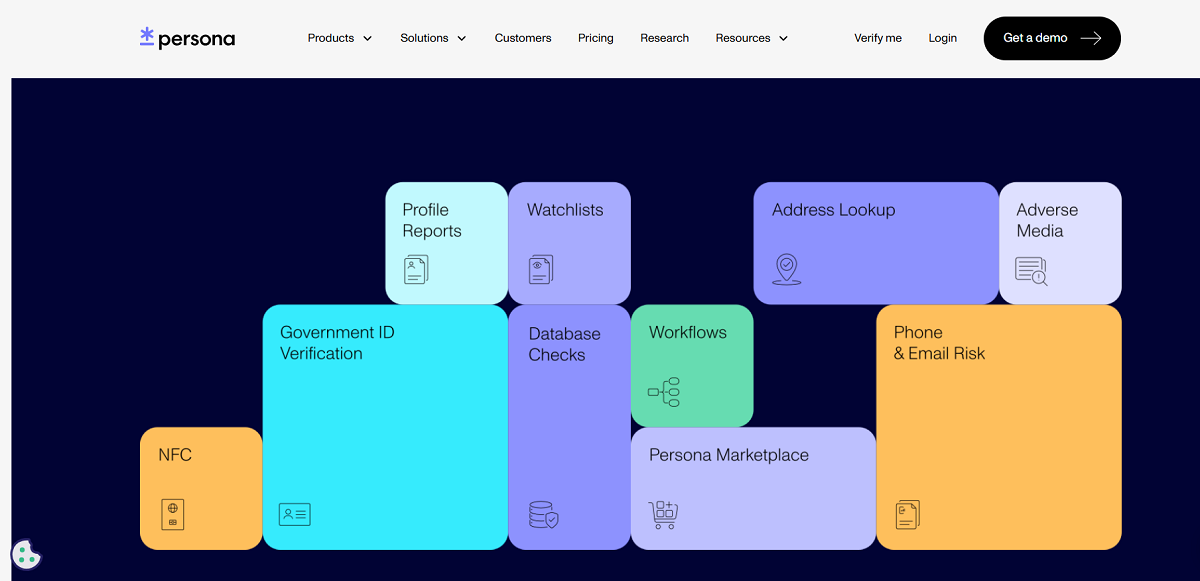Go to the Pricing page
Screen dimensions: 1200x581
(x=596, y=38)
